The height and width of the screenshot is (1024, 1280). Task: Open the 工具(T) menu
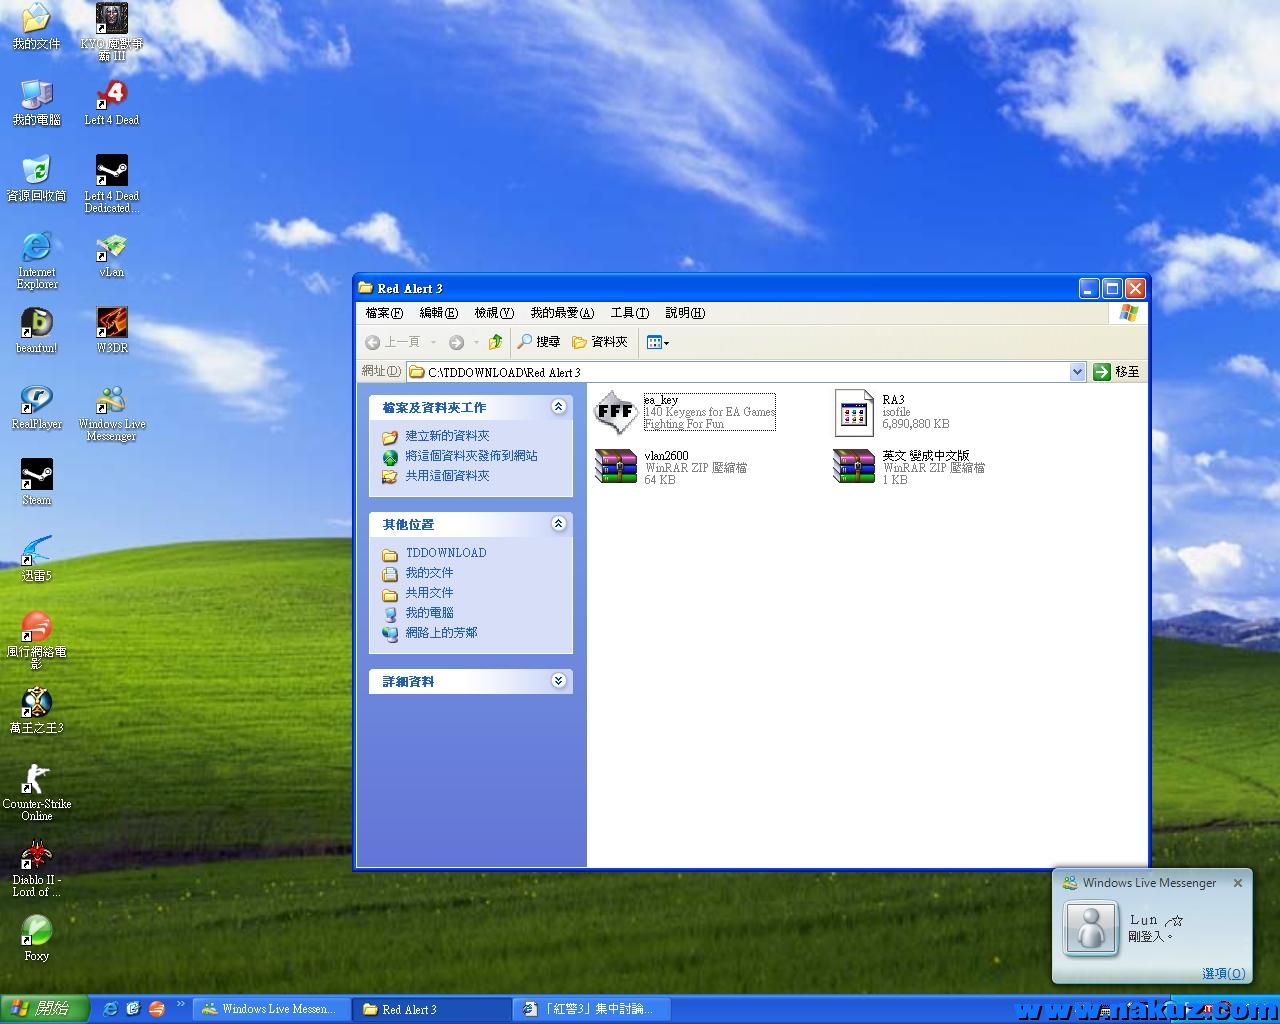coord(630,313)
